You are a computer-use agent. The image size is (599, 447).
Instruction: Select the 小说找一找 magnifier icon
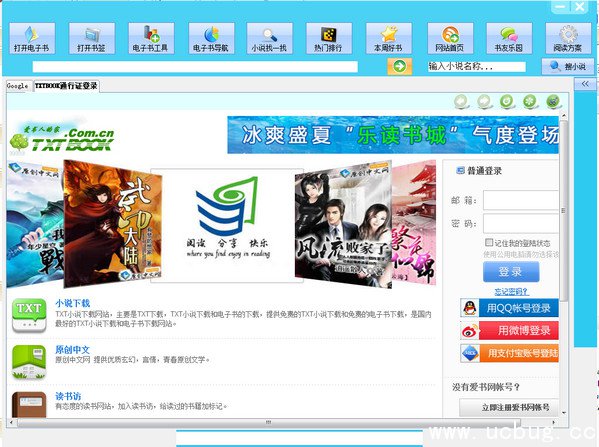click(x=270, y=38)
